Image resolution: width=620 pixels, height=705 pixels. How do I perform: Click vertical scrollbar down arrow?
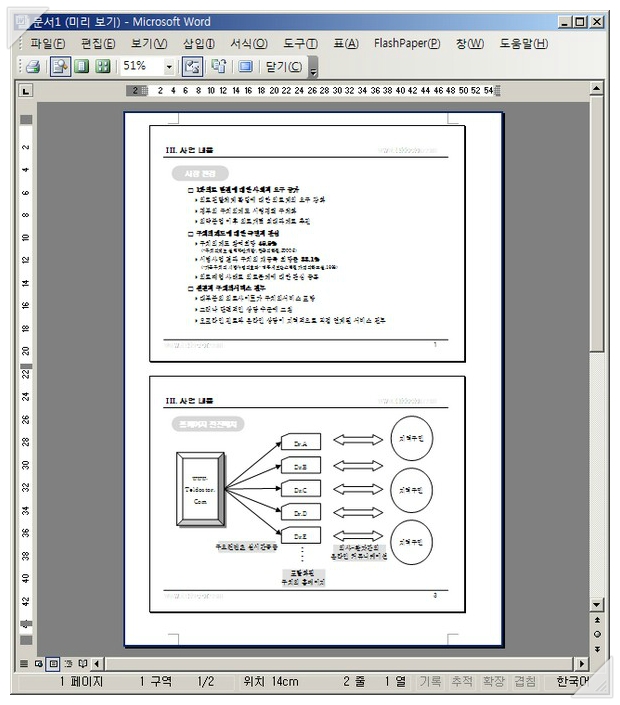pyautogui.click(x=596, y=604)
